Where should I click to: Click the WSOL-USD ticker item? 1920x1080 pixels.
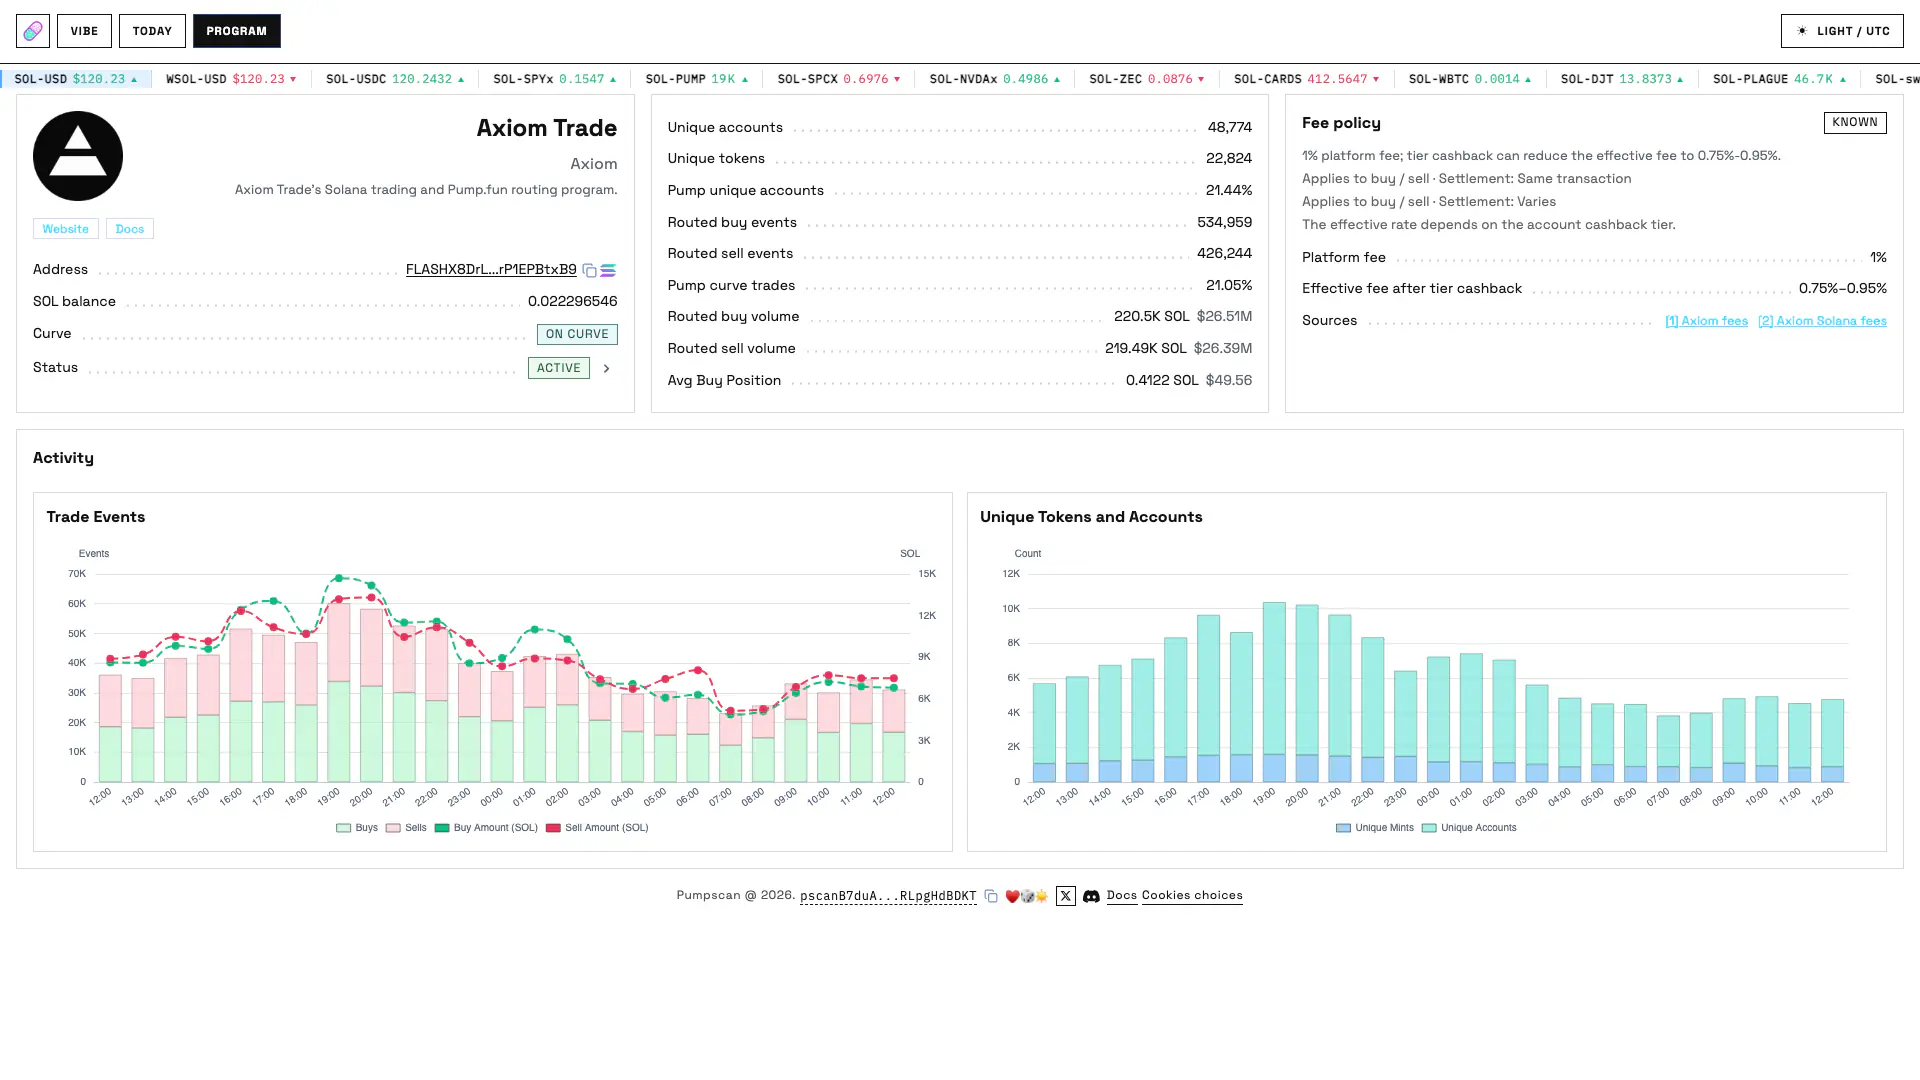click(231, 79)
